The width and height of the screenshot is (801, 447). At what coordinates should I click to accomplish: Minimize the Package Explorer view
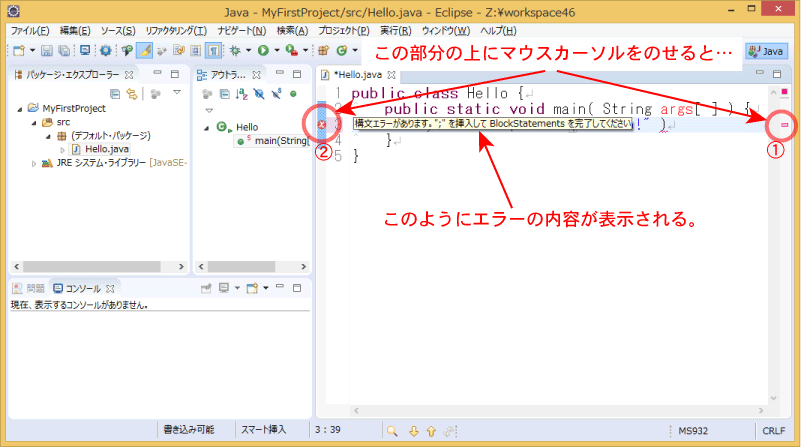[x=157, y=74]
